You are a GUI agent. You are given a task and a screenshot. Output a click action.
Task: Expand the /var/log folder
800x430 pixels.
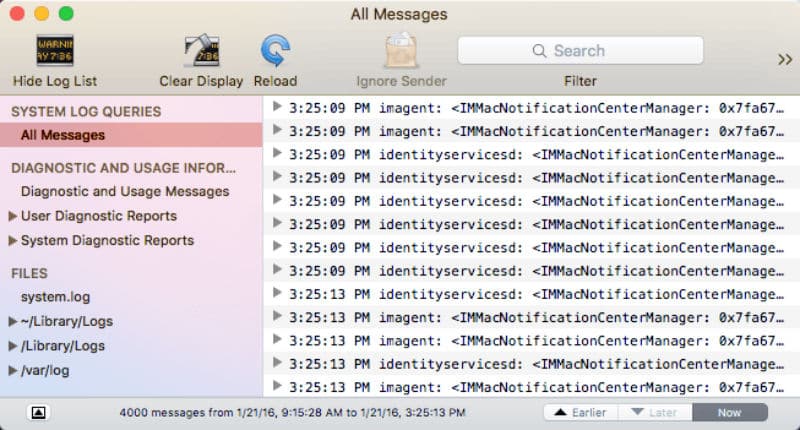point(13,371)
